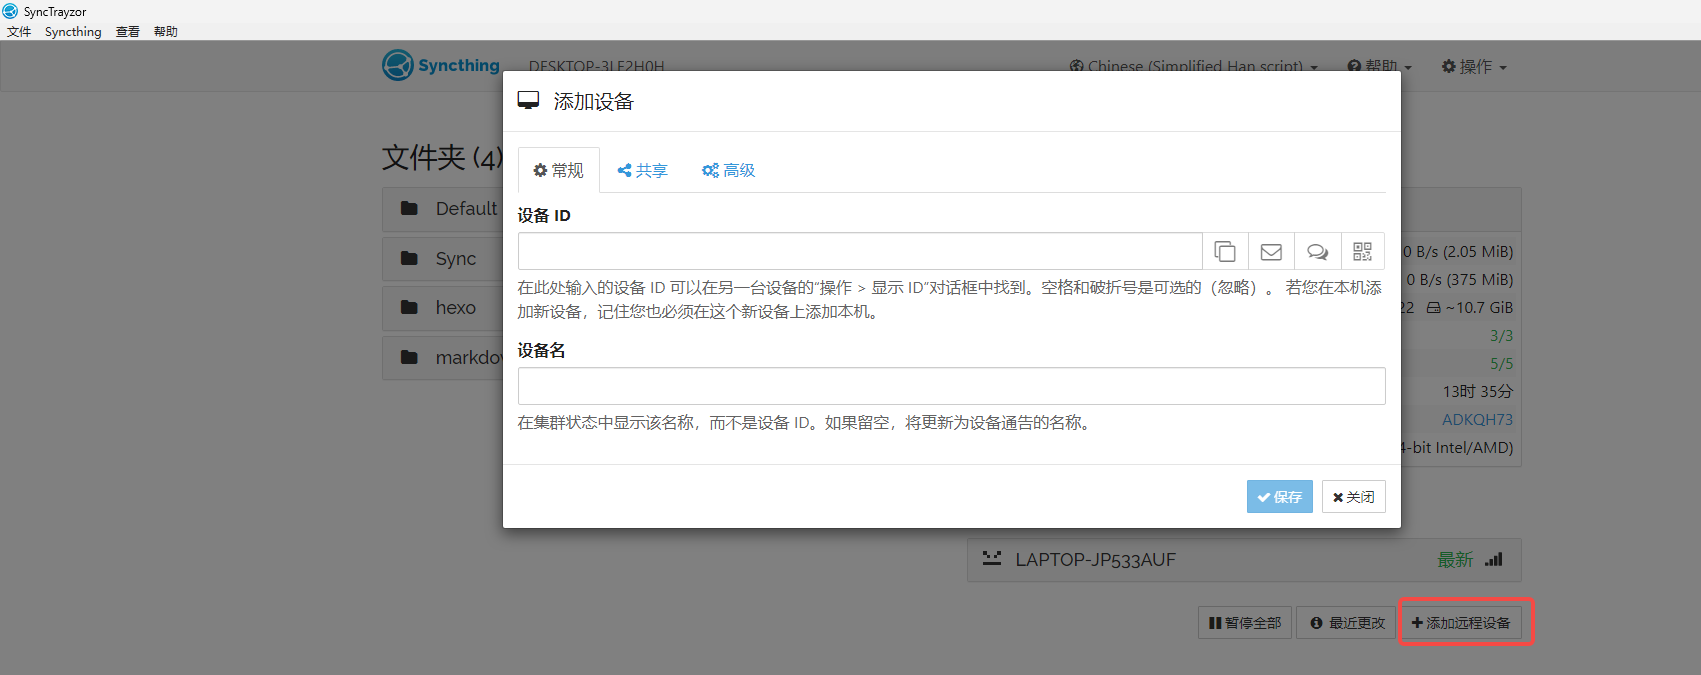Viewport: 1701px width, 675px height.
Task: Show the device ID QR code icon
Action: click(x=1363, y=251)
